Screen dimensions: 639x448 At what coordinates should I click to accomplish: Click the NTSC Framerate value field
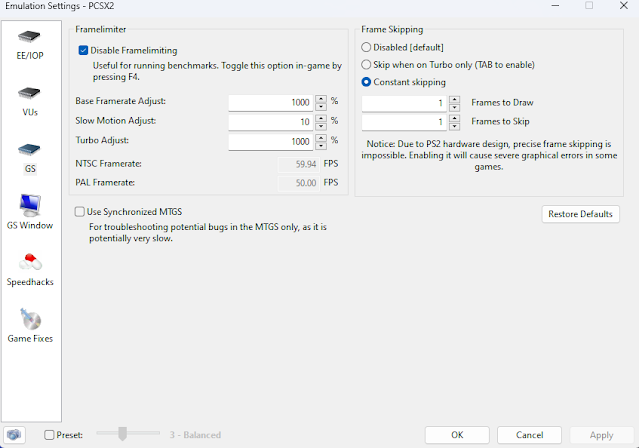point(298,164)
